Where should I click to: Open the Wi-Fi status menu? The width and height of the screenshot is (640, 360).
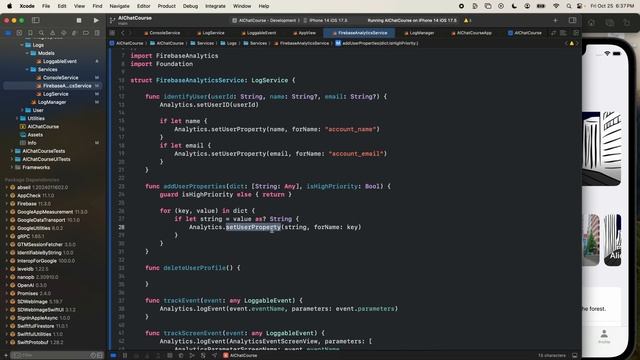[x=556, y=6]
